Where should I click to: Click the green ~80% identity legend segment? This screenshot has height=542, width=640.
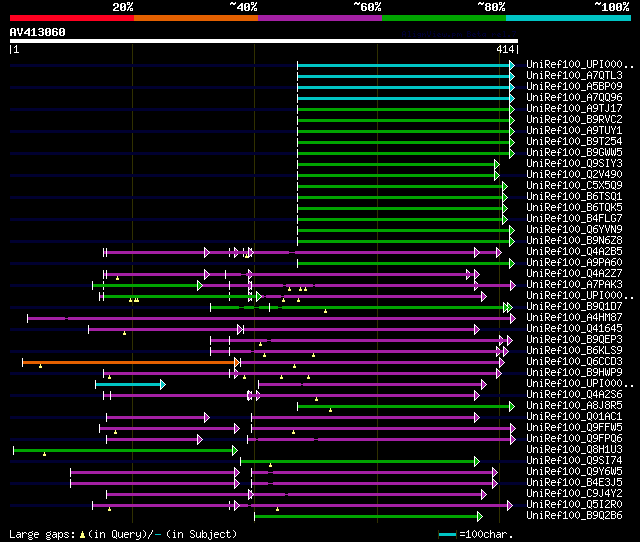tap(444, 18)
